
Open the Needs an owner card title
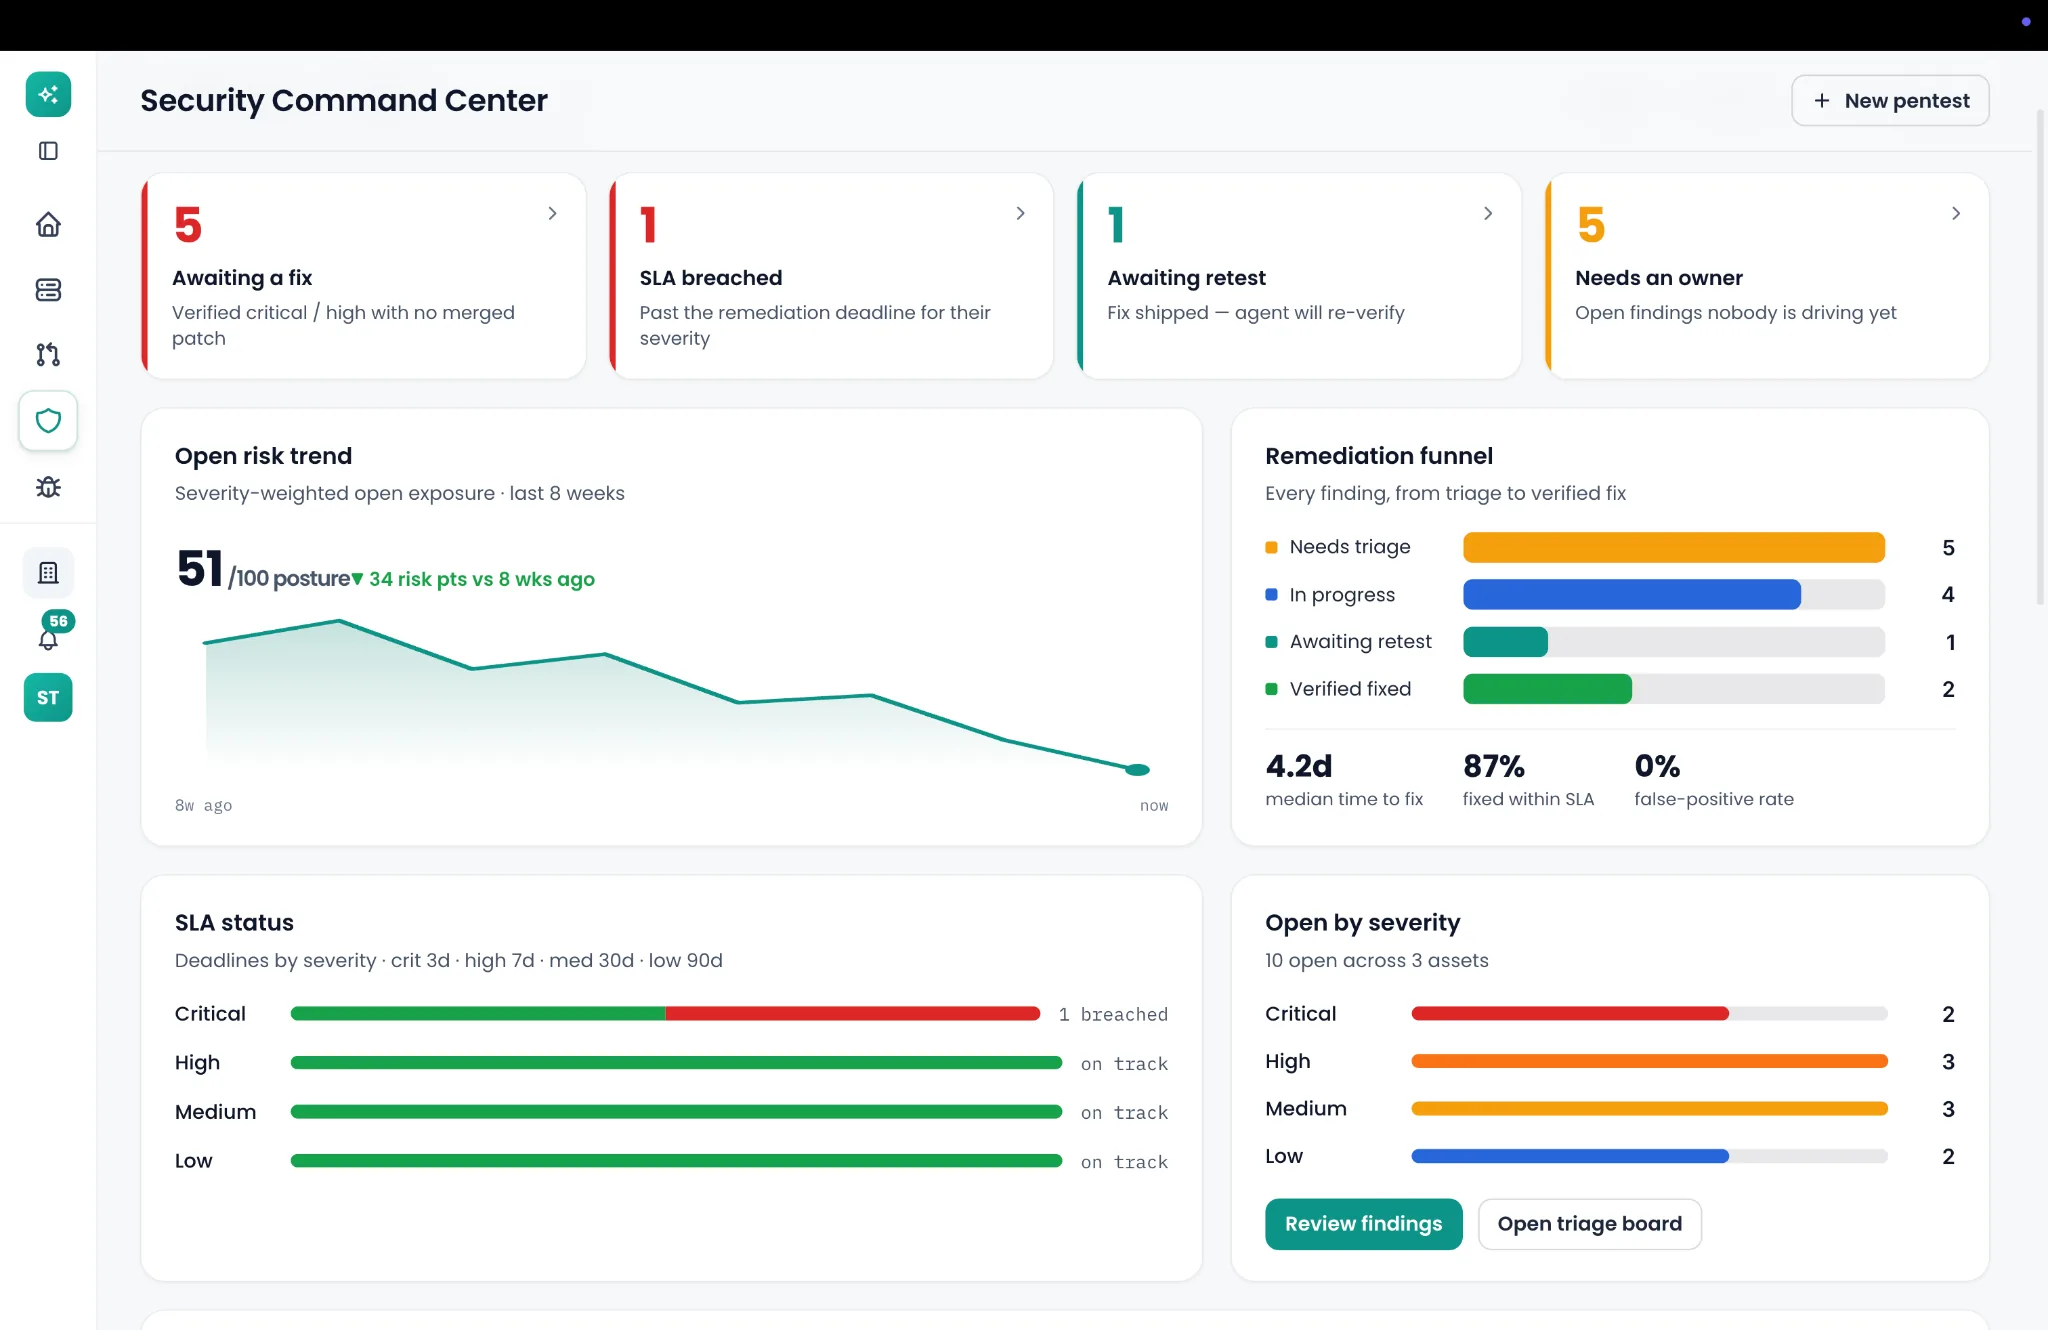(x=1659, y=278)
